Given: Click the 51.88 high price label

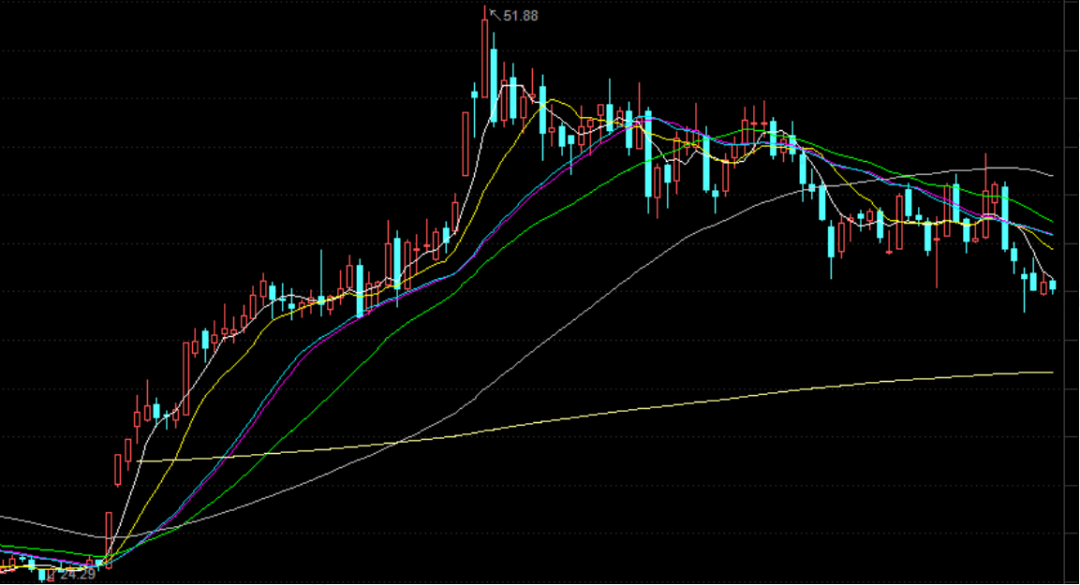Looking at the screenshot, I should [521, 15].
